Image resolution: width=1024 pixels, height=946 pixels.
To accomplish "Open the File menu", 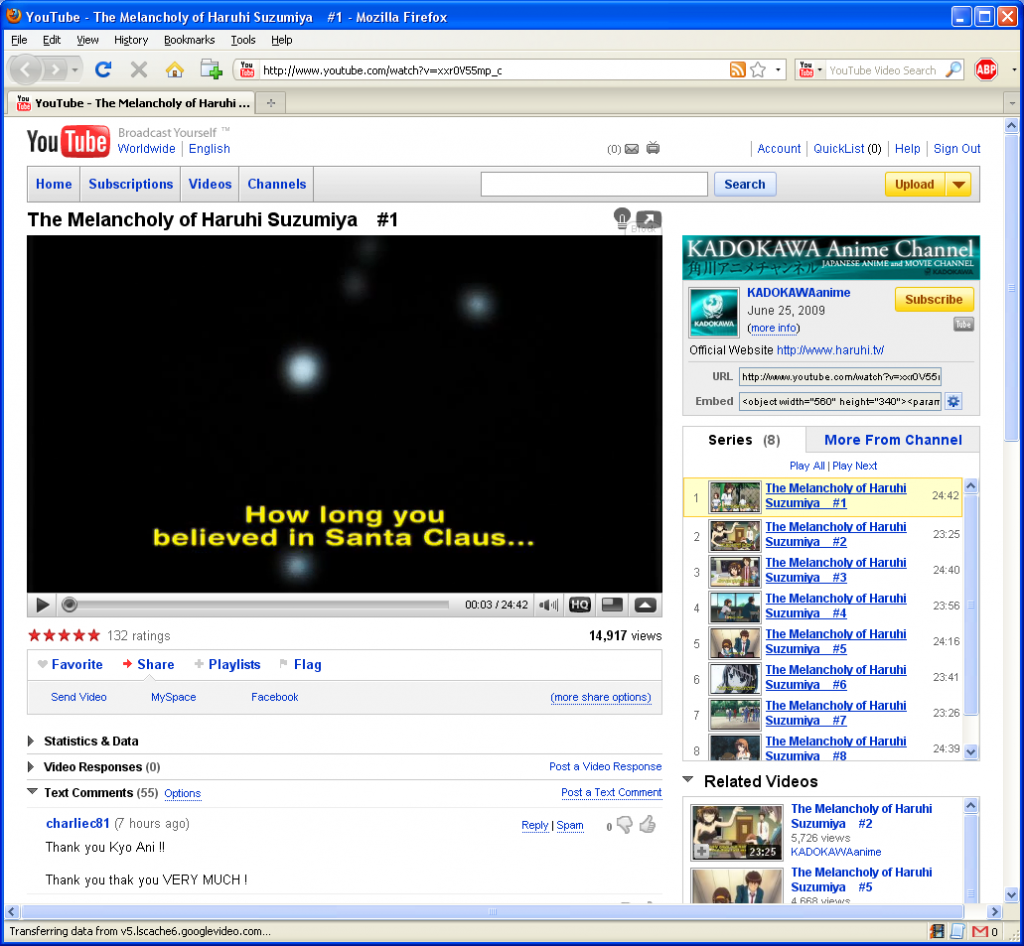I will click(x=19, y=40).
